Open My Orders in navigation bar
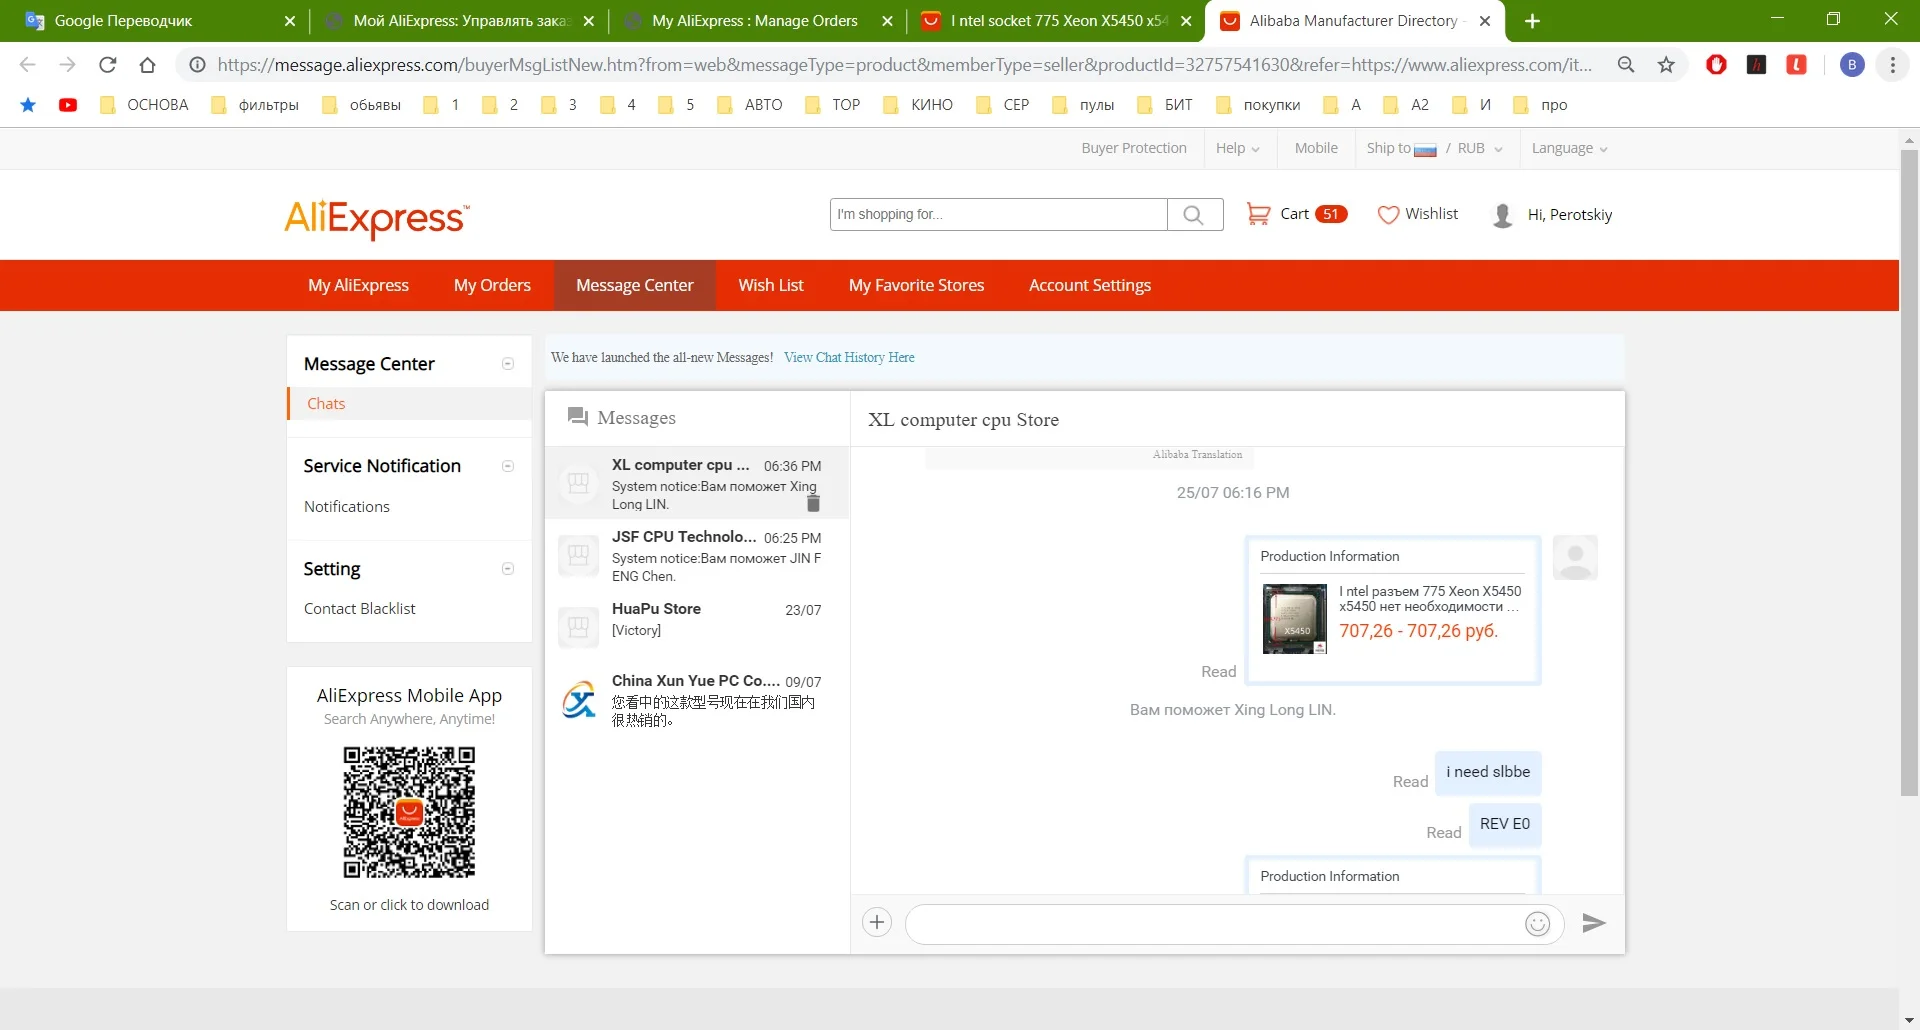Viewport: 1920px width, 1030px height. (492, 285)
